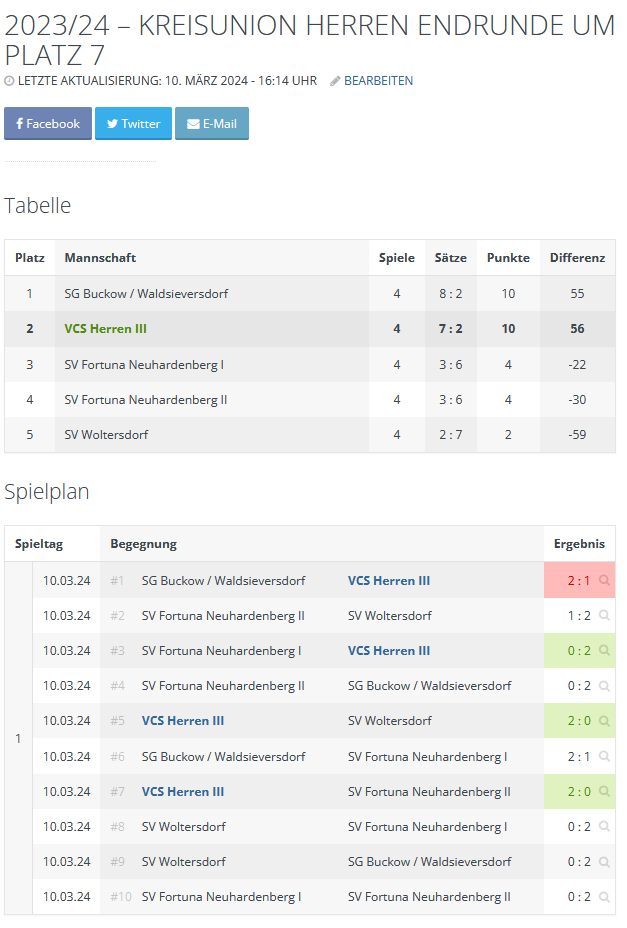Click the Punkte column header

coord(508,258)
